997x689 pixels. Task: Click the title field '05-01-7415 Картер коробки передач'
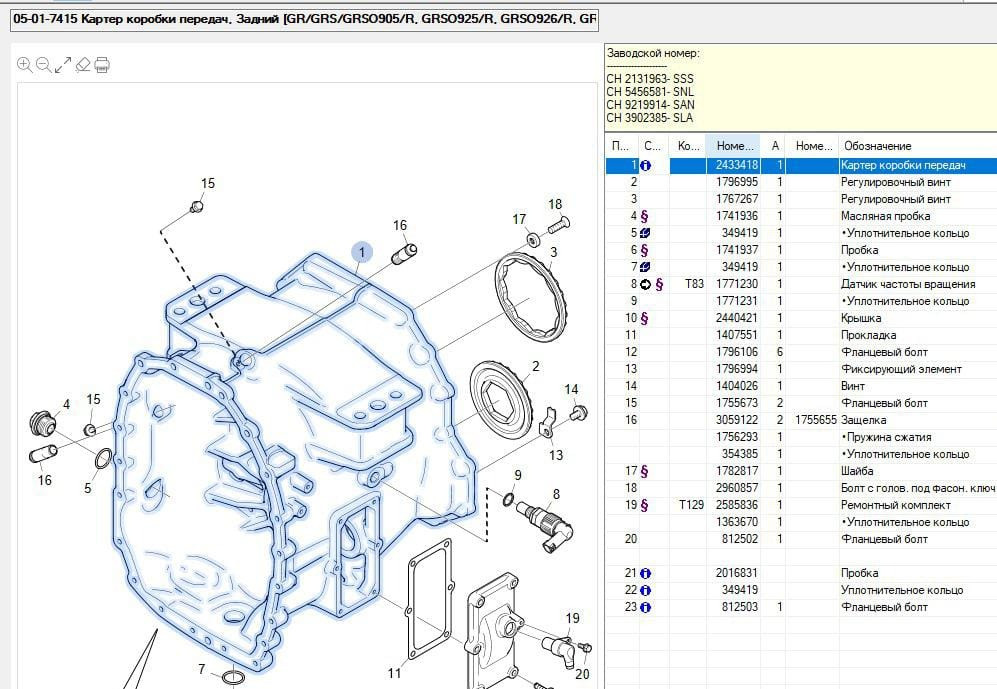point(305,19)
